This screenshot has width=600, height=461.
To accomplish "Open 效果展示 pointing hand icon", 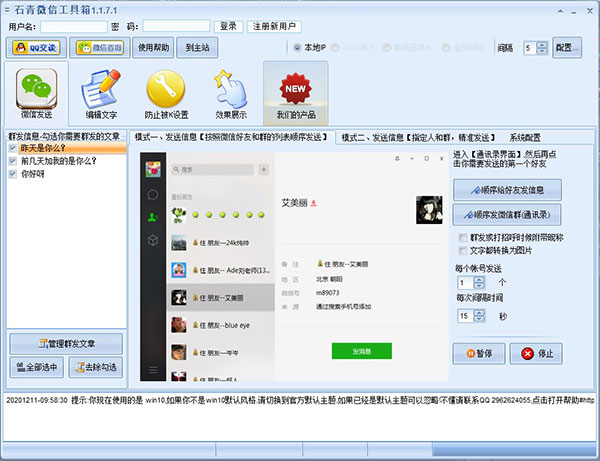I will pyautogui.click(x=231, y=93).
